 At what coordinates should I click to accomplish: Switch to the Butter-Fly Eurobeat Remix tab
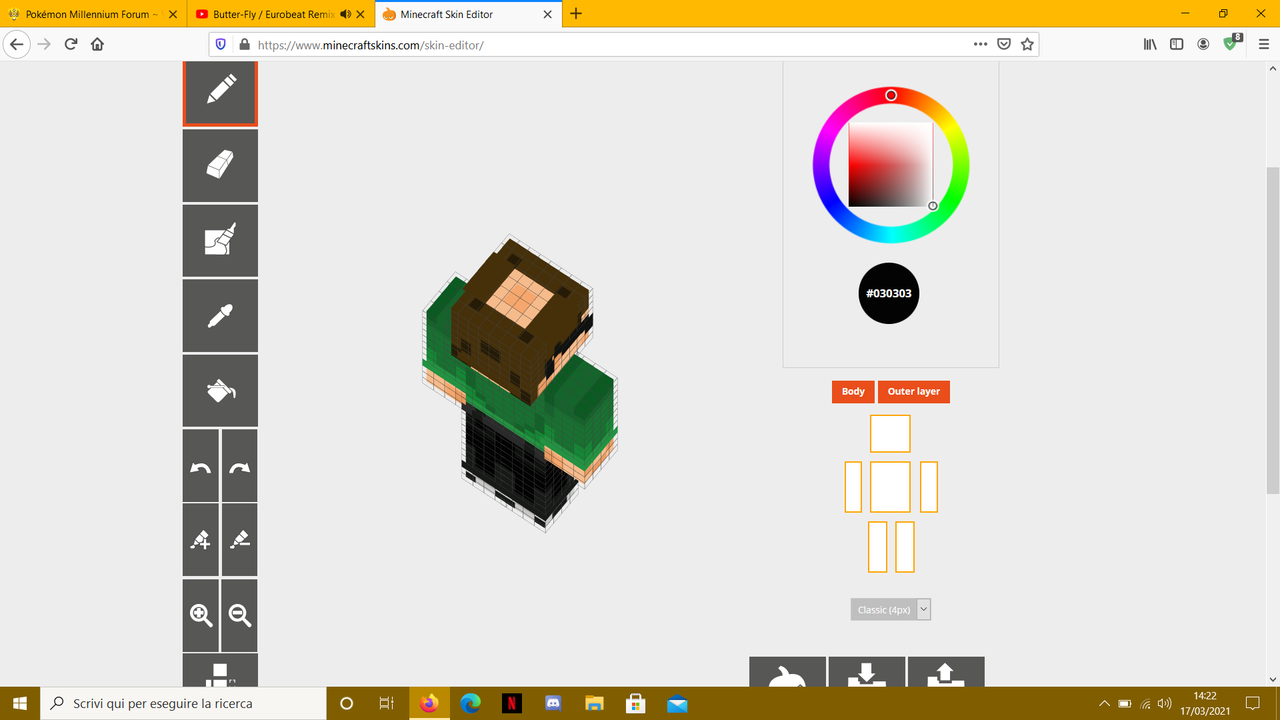coord(265,14)
